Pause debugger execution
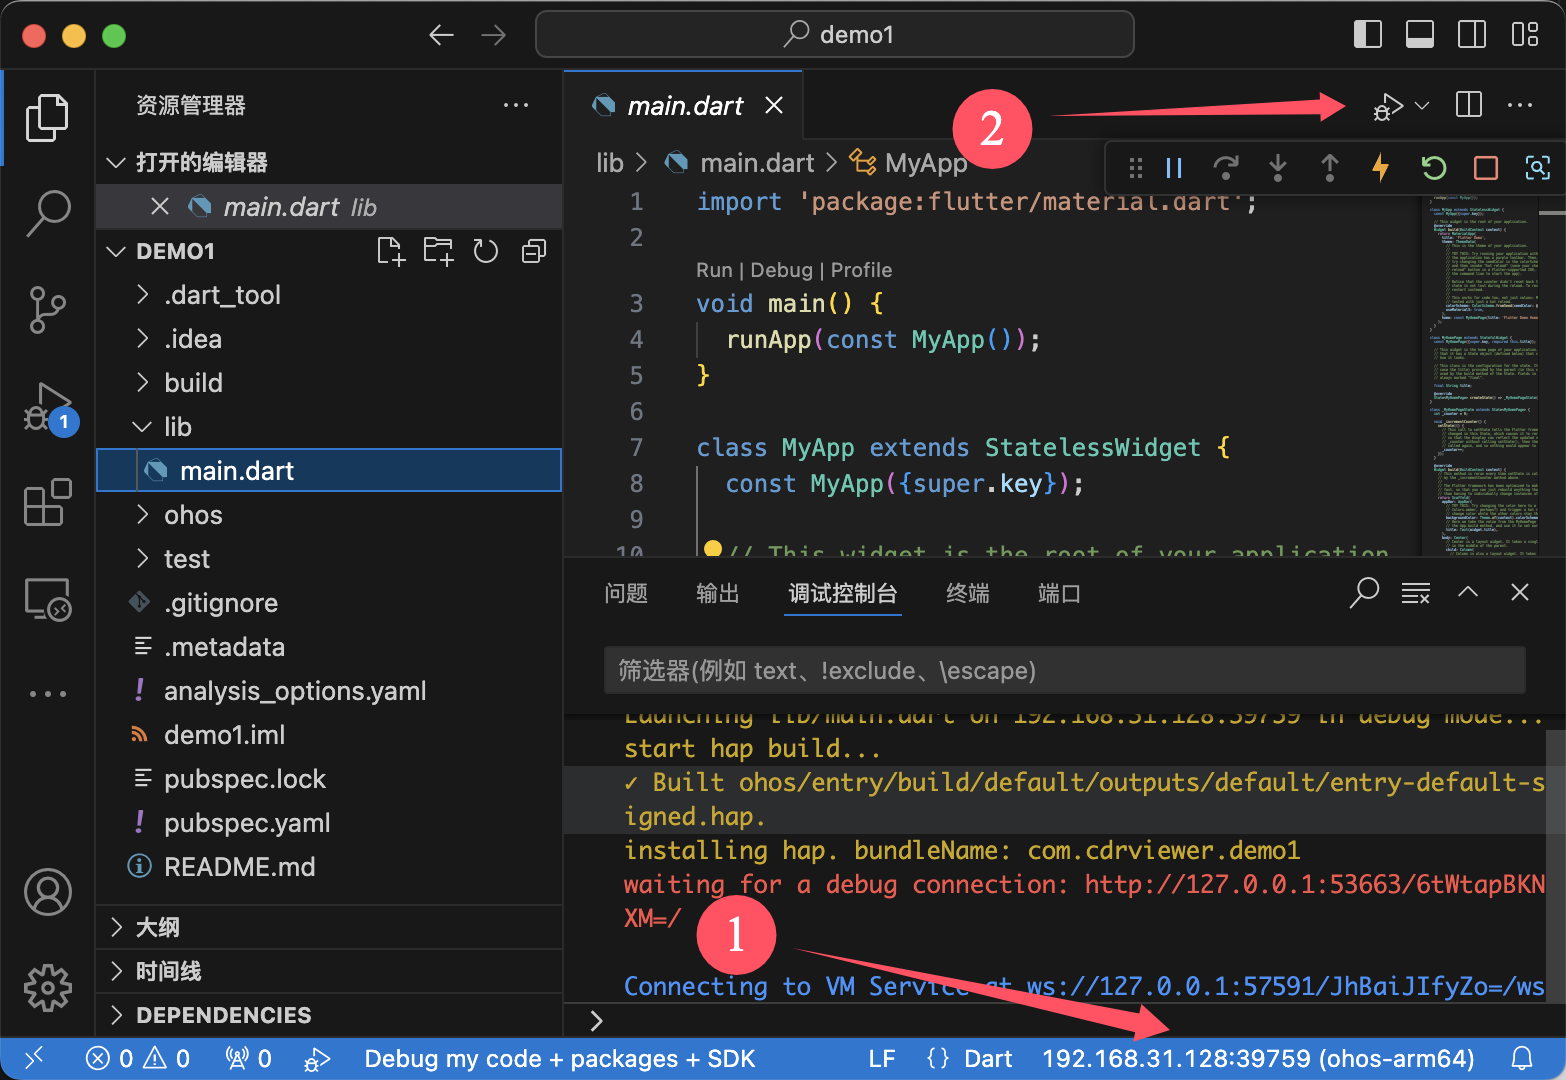The width and height of the screenshot is (1566, 1080). pyautogui.click(x=1174, y=168)
